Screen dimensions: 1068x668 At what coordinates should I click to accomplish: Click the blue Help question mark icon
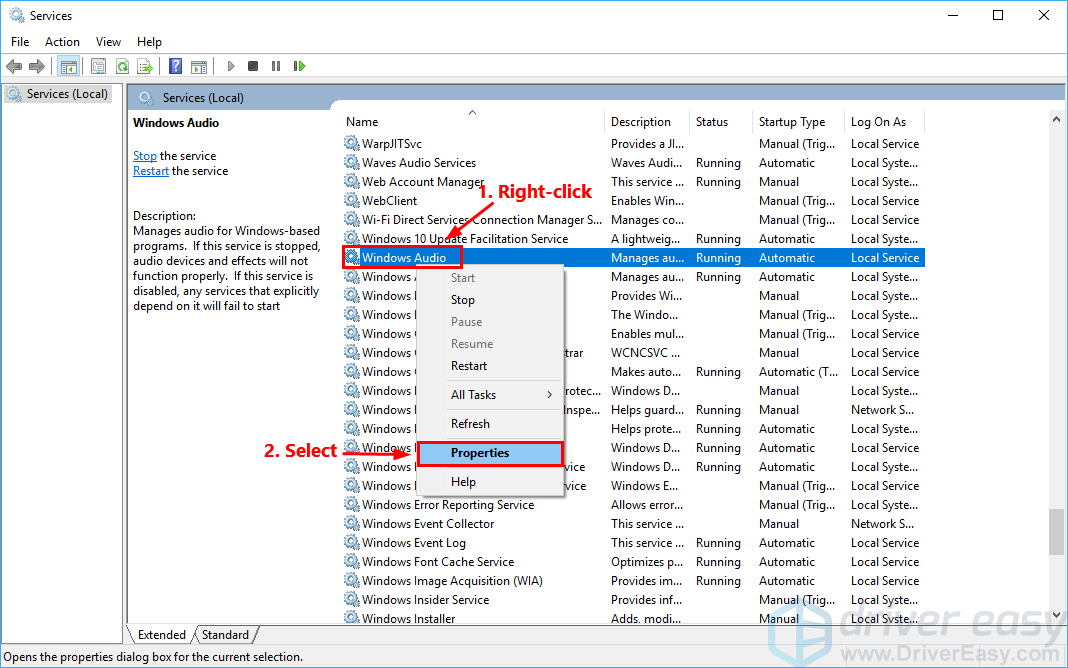[x=176, y=66]
